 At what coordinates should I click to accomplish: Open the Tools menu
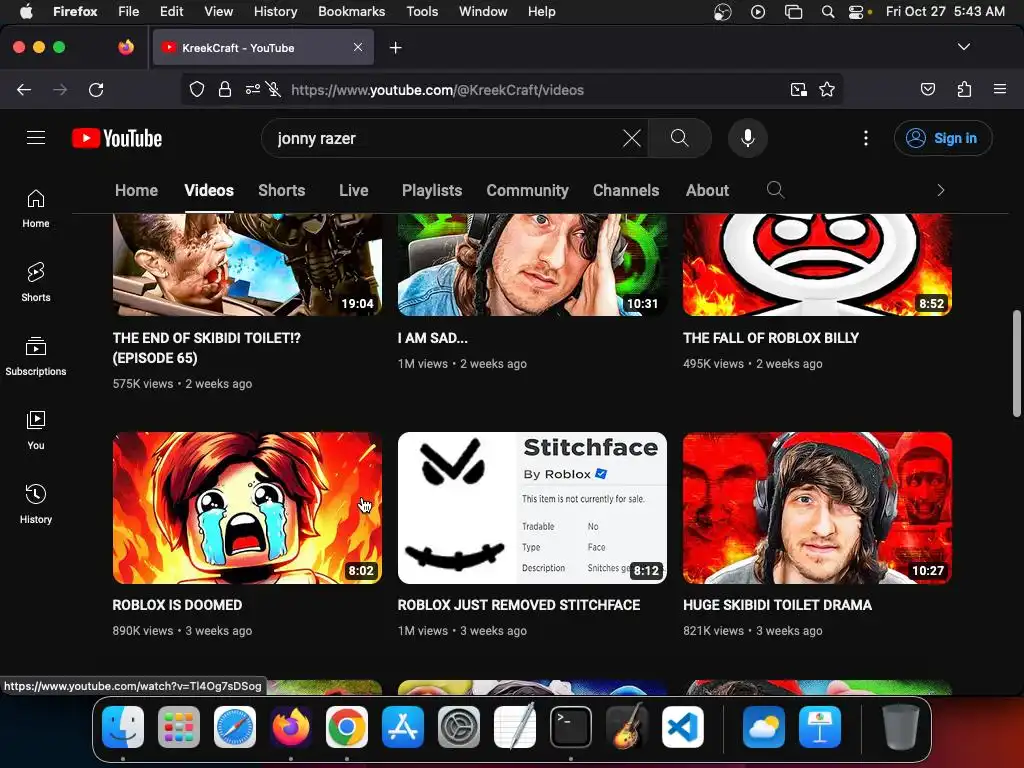[422, 11]
